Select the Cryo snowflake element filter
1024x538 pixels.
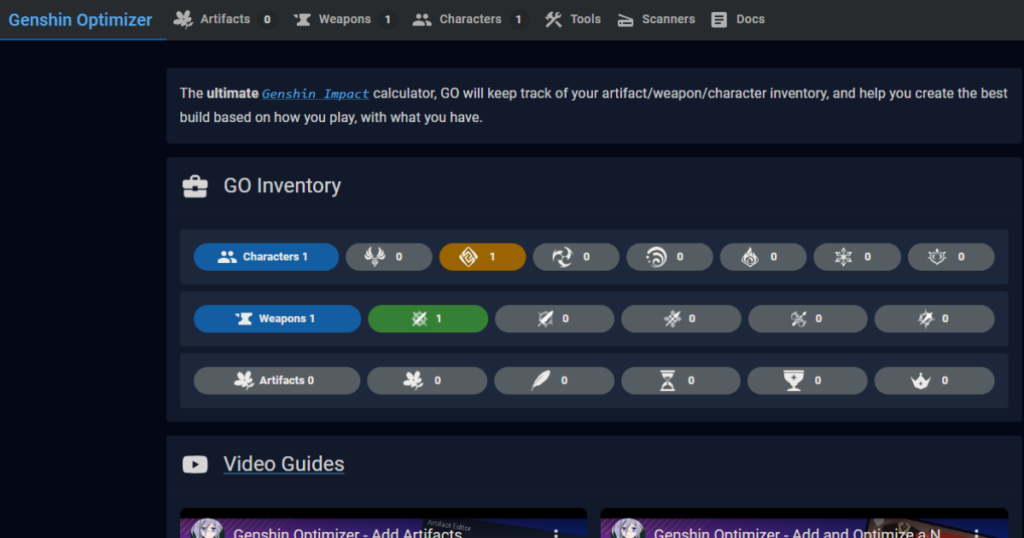pyautogui.click(x=857, y=257)
